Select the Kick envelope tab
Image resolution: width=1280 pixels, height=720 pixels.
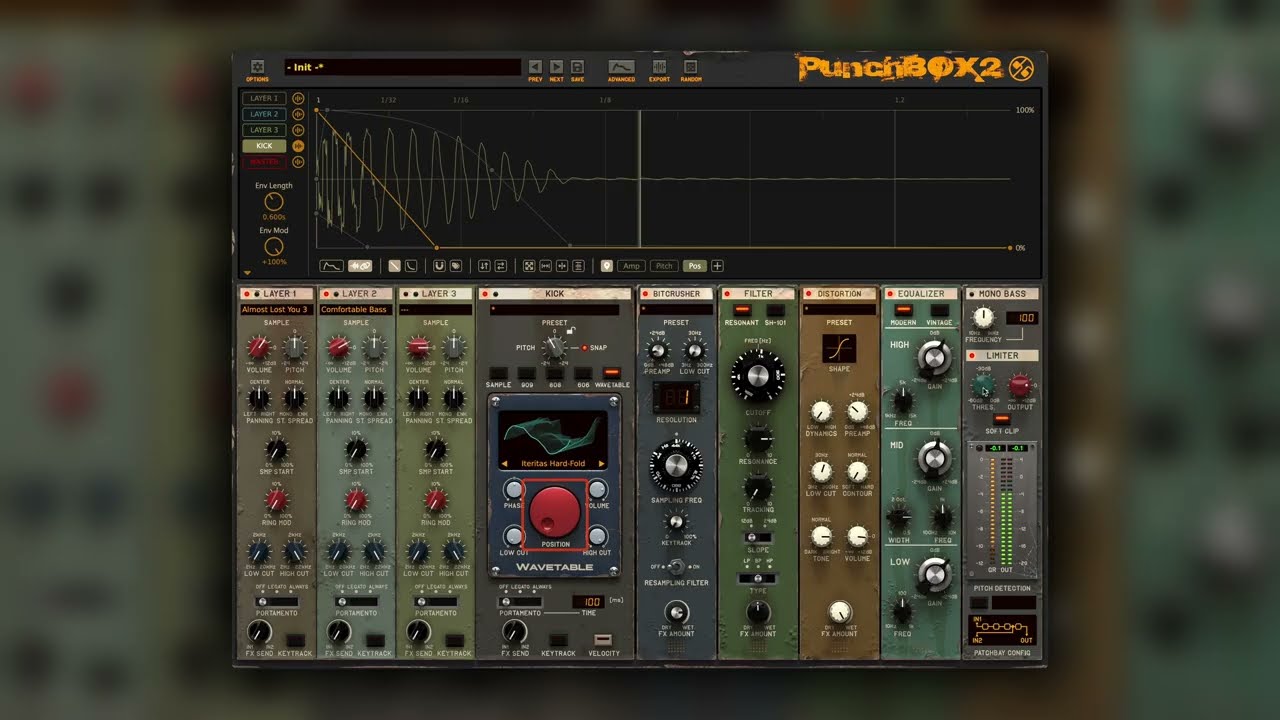click(264, 146)
